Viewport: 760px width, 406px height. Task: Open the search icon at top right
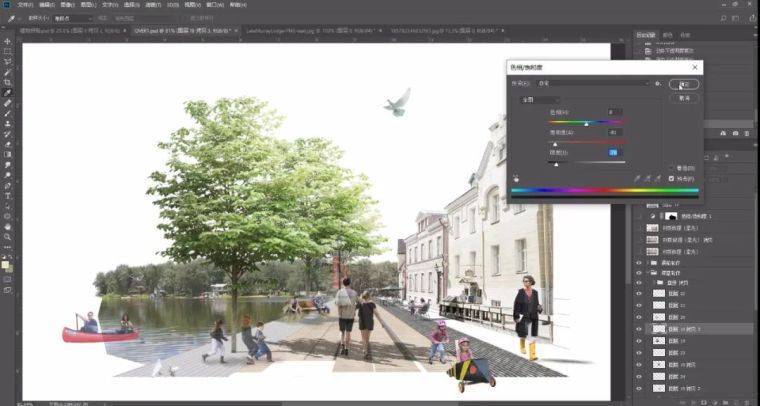[724, 18]
